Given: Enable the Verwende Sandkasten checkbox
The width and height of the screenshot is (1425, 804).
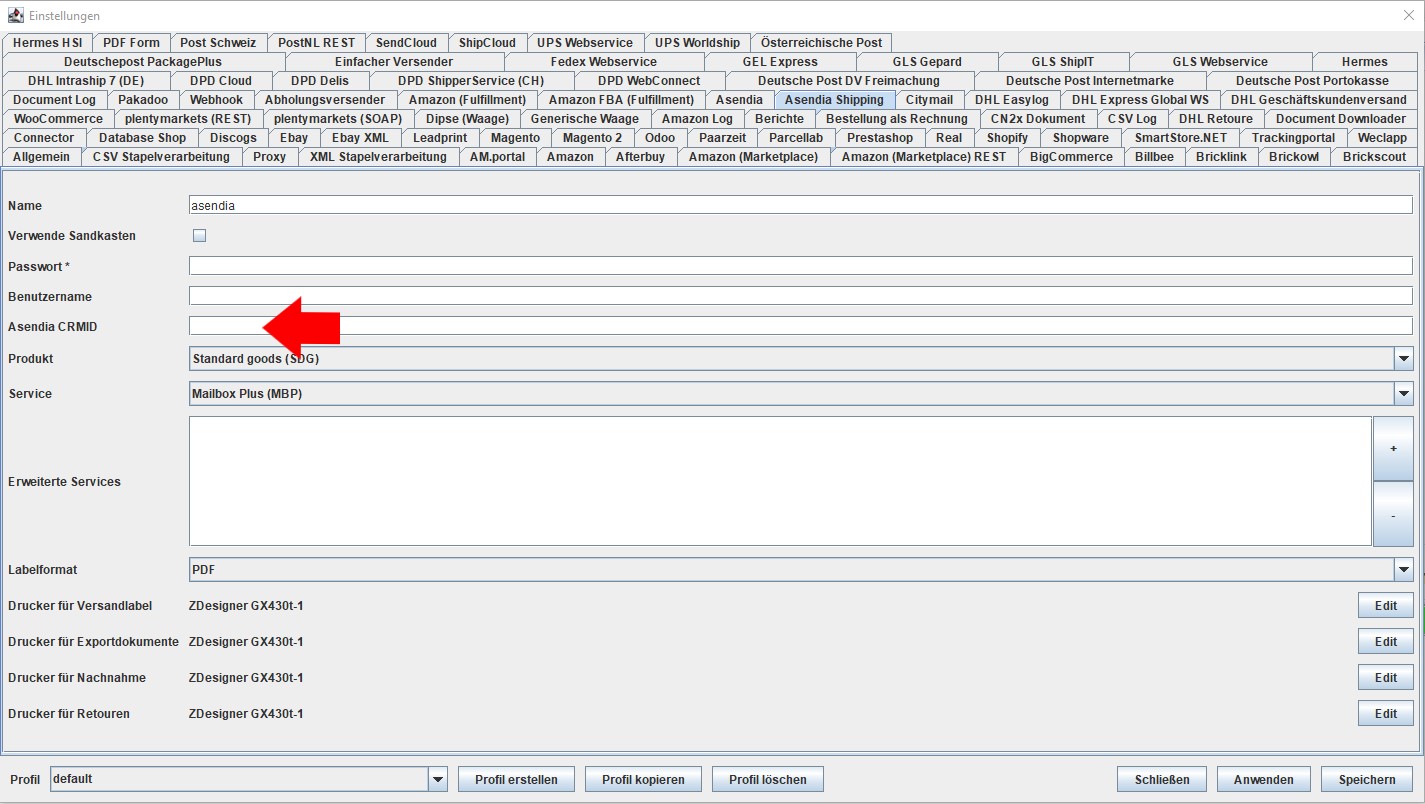Looking at the screenshot, I should coord(199,236).
